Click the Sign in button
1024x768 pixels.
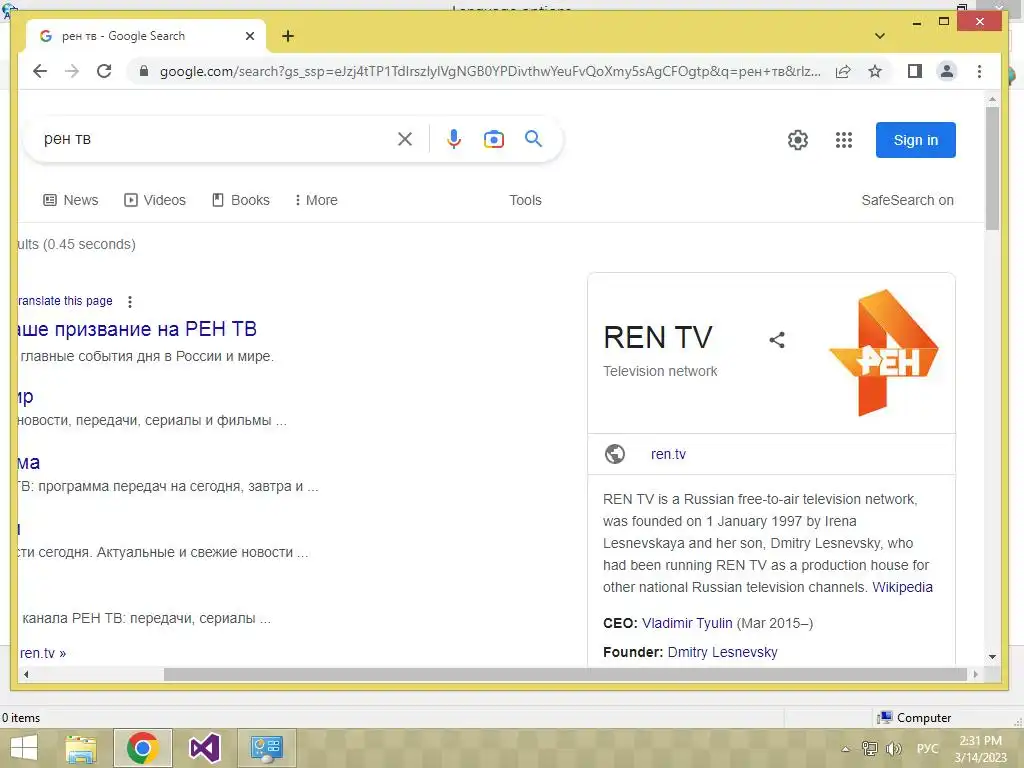(x=916, y=140)
